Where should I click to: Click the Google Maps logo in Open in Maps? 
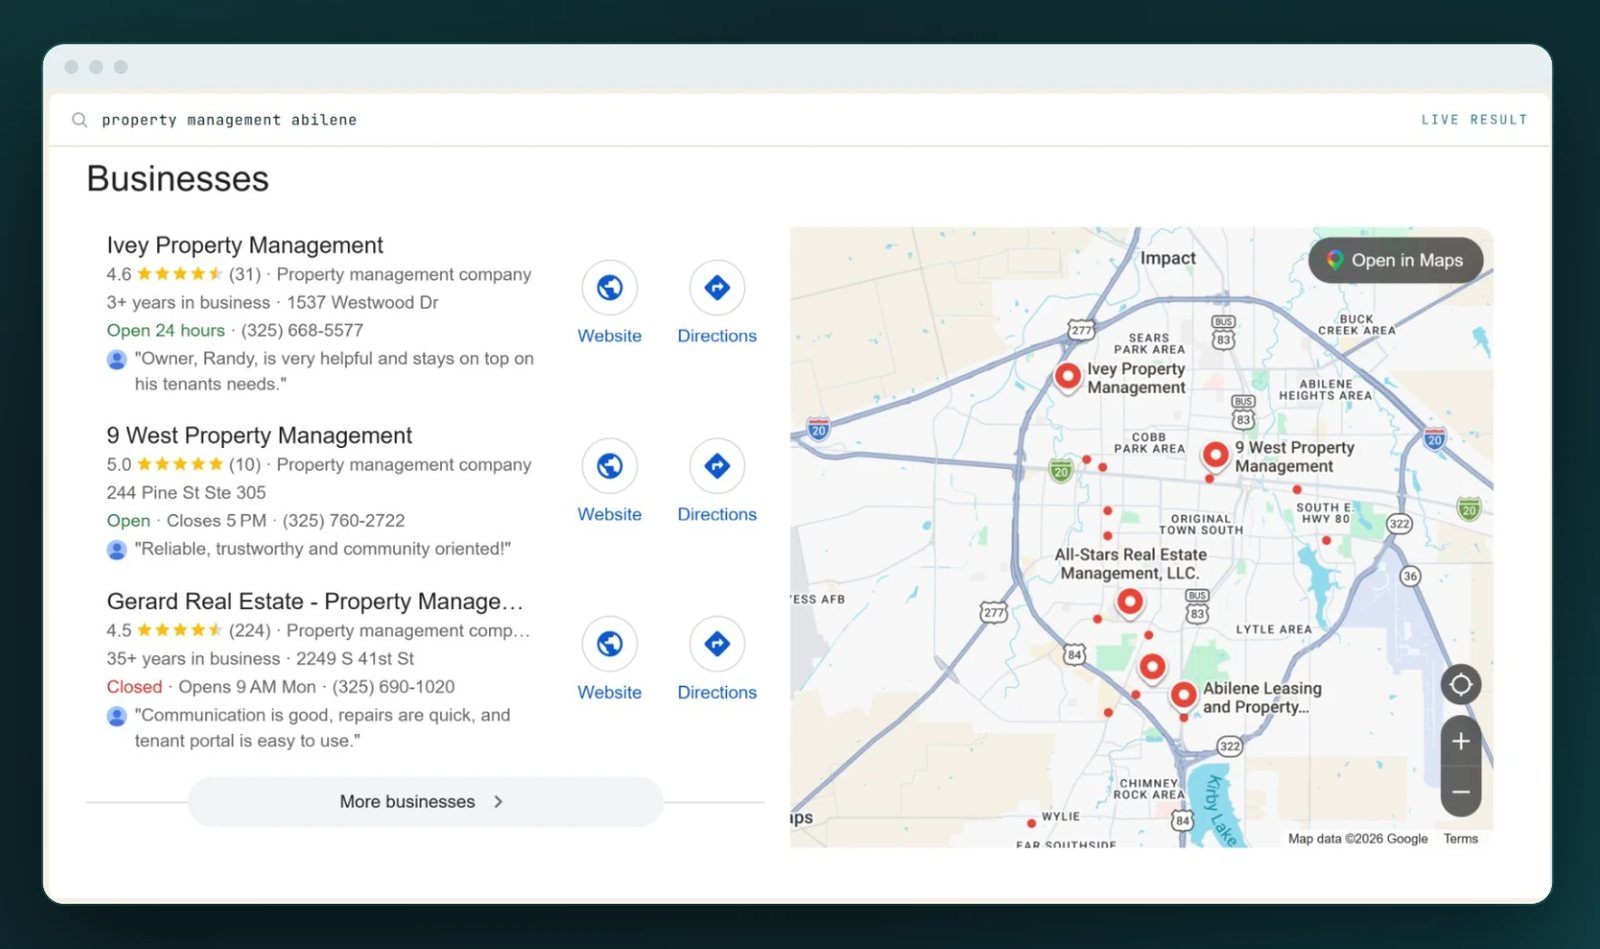pos(1334,260)
